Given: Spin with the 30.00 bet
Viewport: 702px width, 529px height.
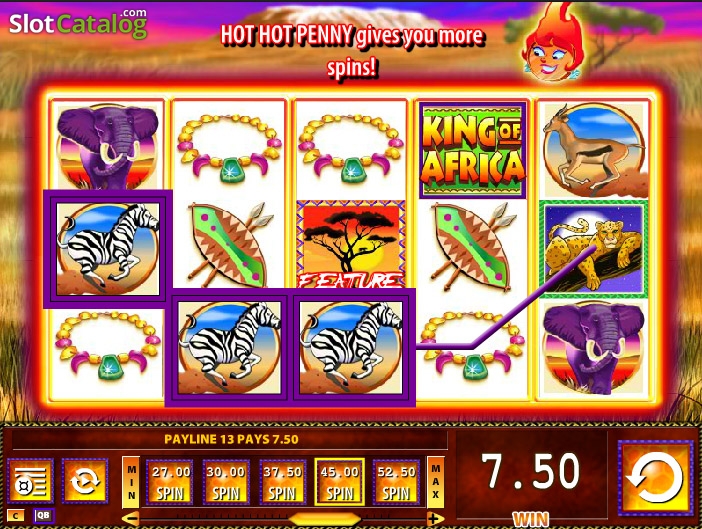Looking at the screenshot, I should point(226,482).
